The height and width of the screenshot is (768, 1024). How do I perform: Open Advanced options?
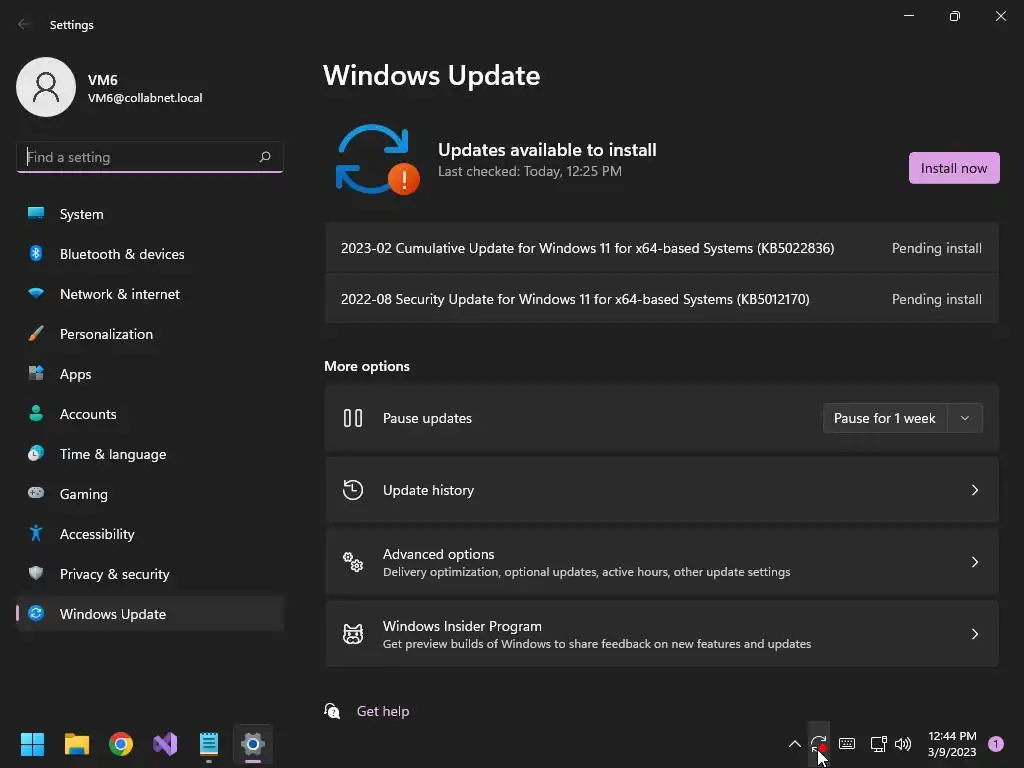(662, 562)
